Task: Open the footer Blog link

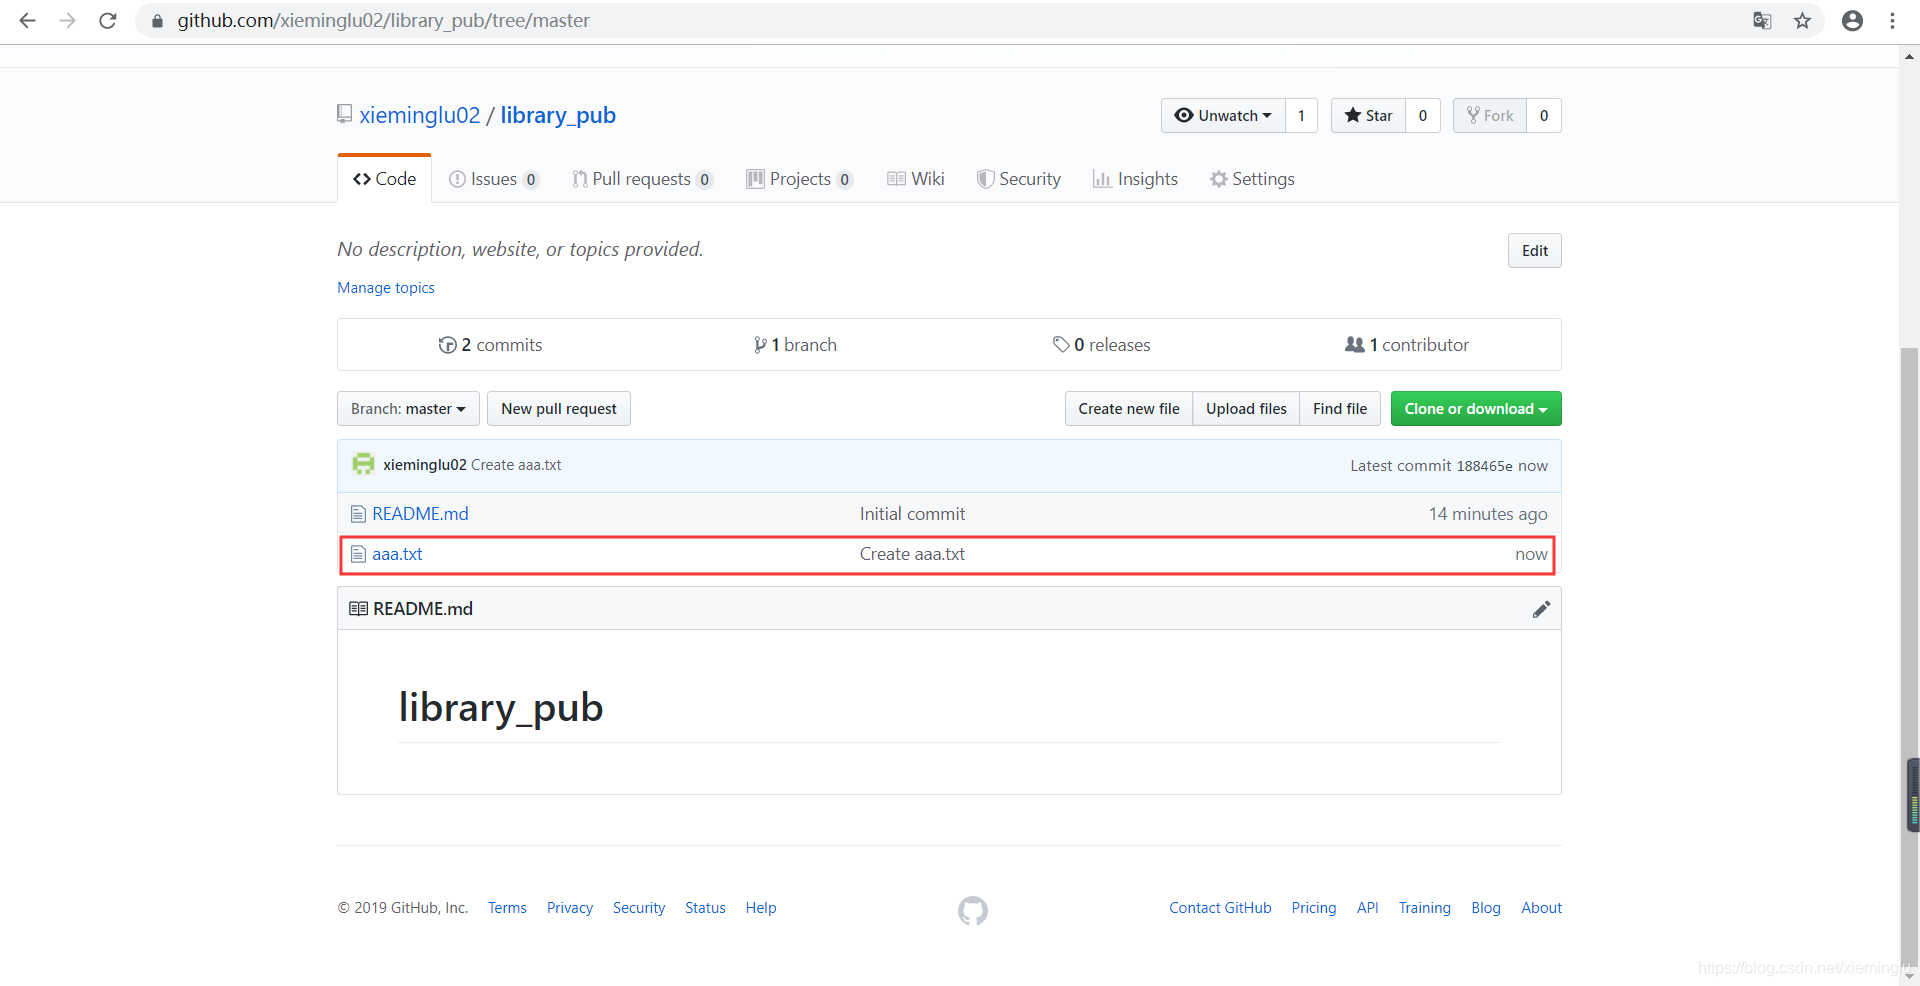Action: pyautogui.click(x=1486, y=908)
